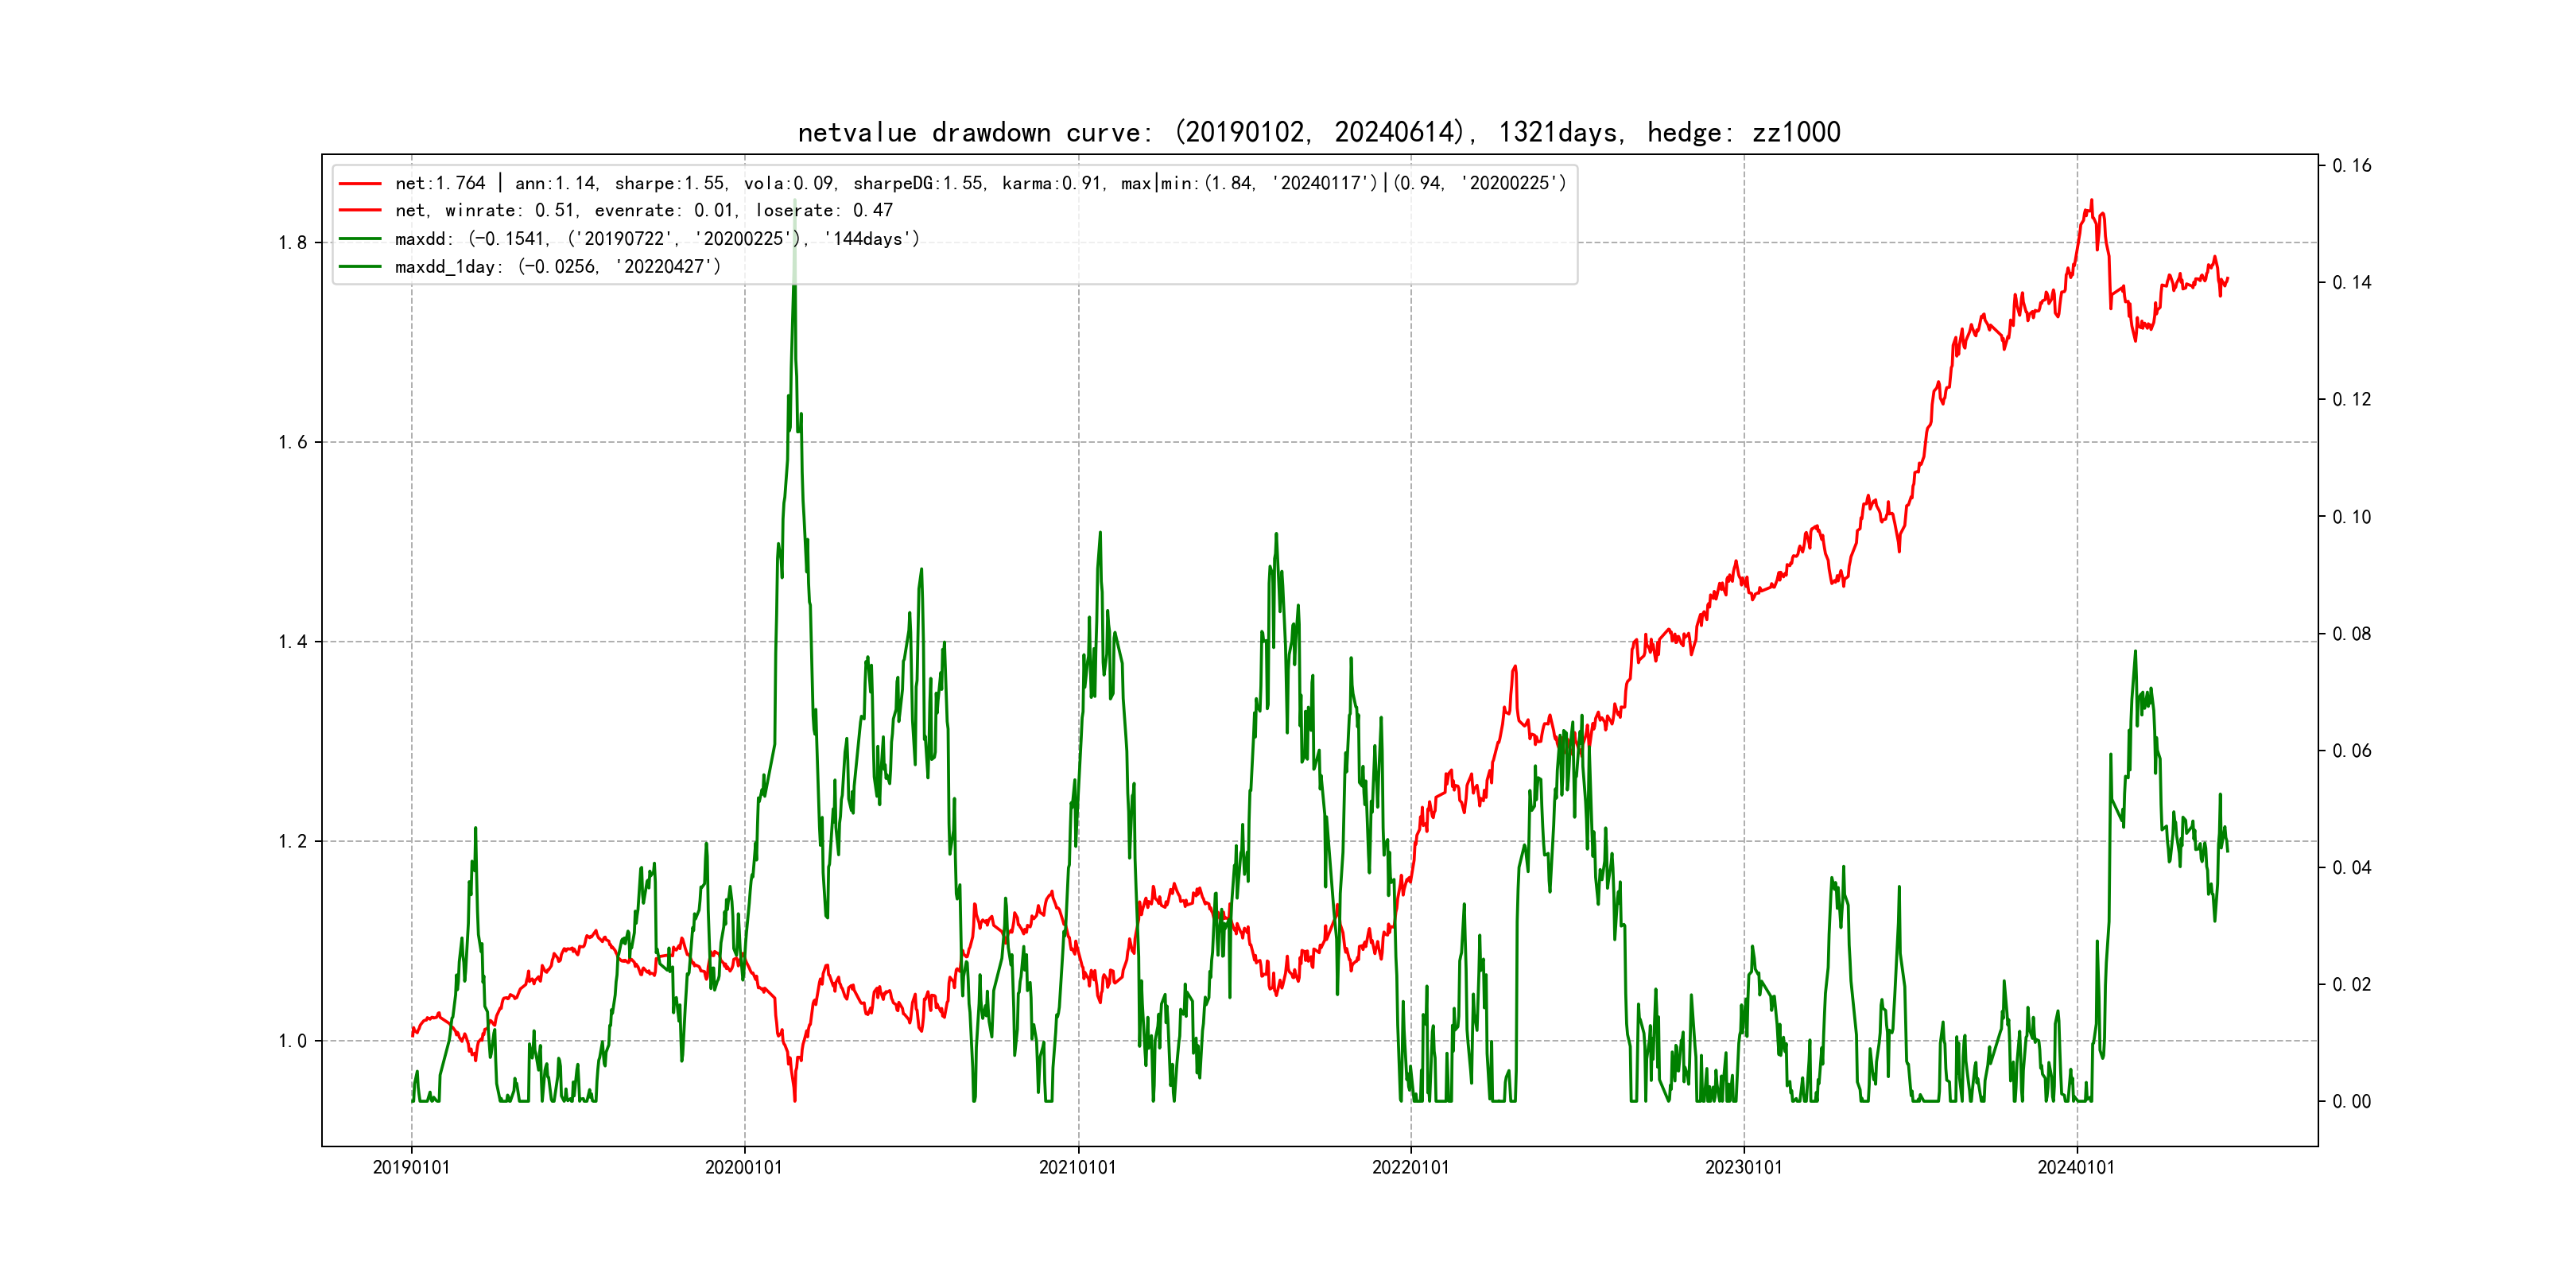Click the chart title text

pyautogui.click(x=1318, y=132)
